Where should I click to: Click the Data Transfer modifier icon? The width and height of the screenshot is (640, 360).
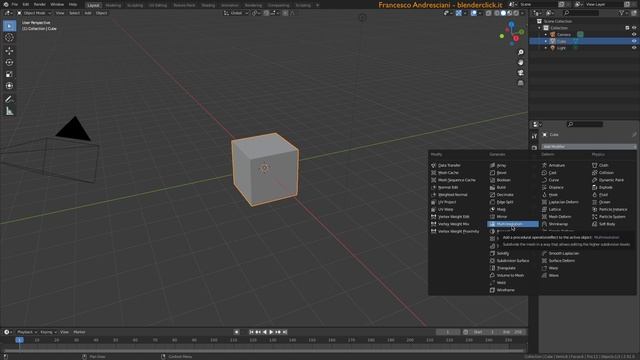pos(433,165)
